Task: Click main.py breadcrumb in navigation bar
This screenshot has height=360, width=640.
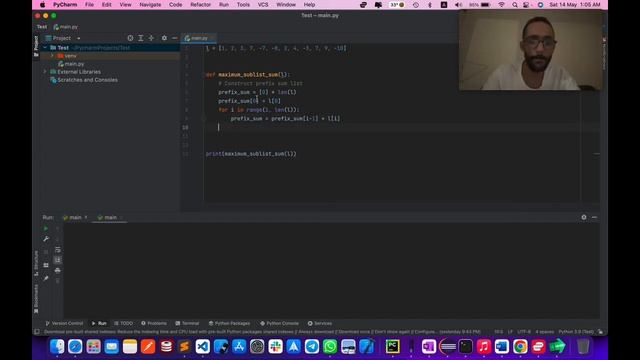Action: coord(66,27)
